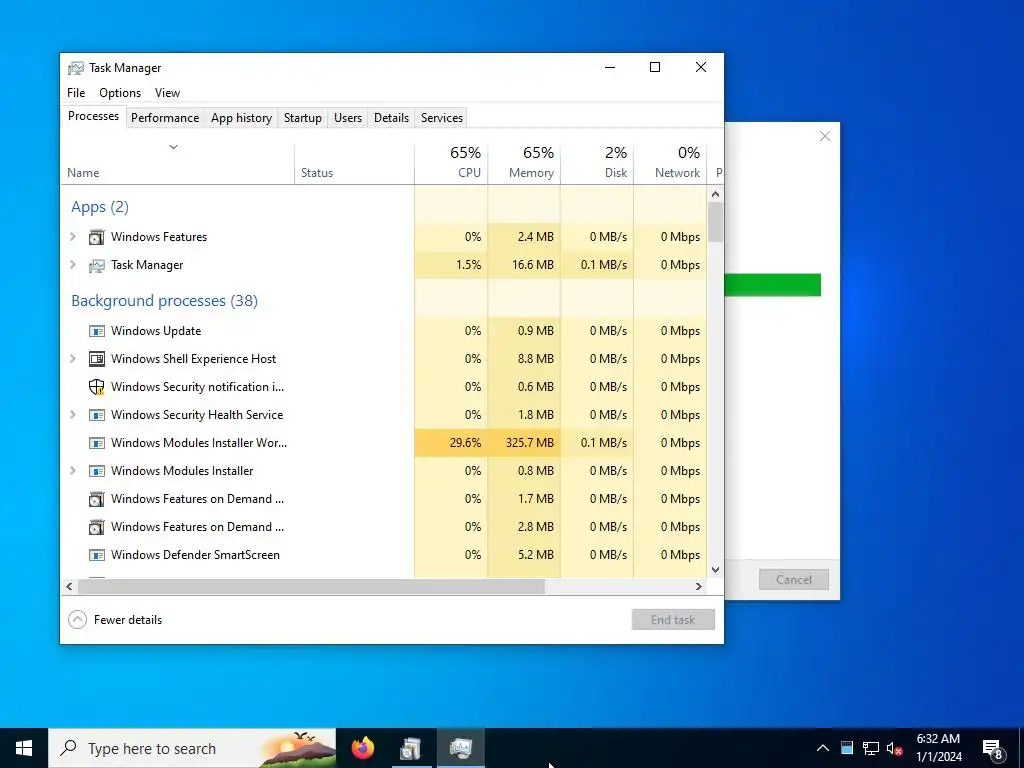Viewport: 1024px width, 768px height.
Task: Click the Windows Security Health Service icon
Action: click(x=96, y=415)
